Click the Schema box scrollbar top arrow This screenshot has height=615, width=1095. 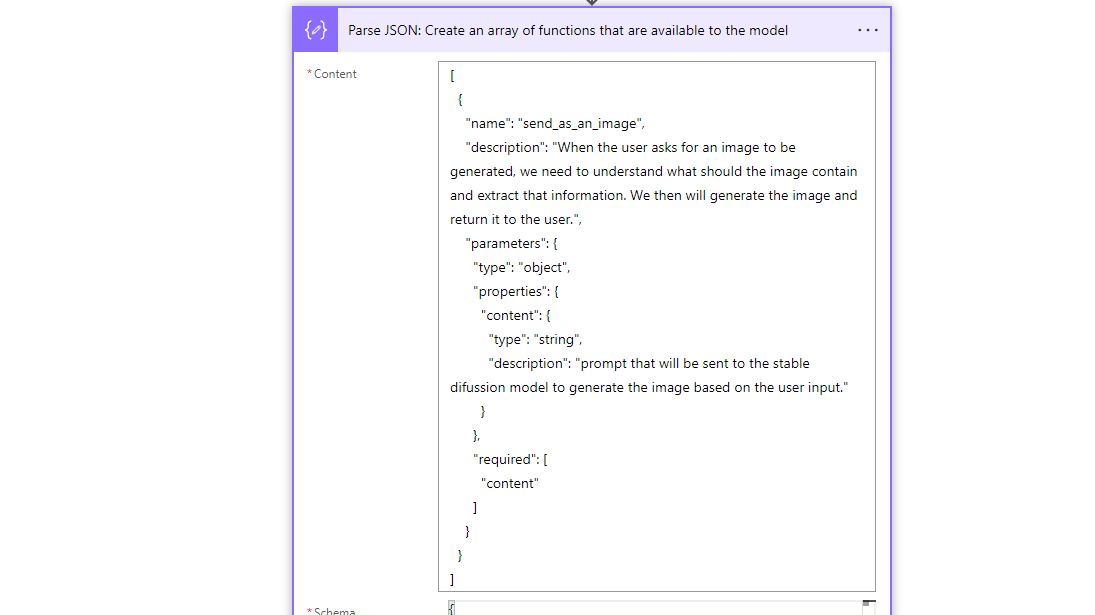868,605
